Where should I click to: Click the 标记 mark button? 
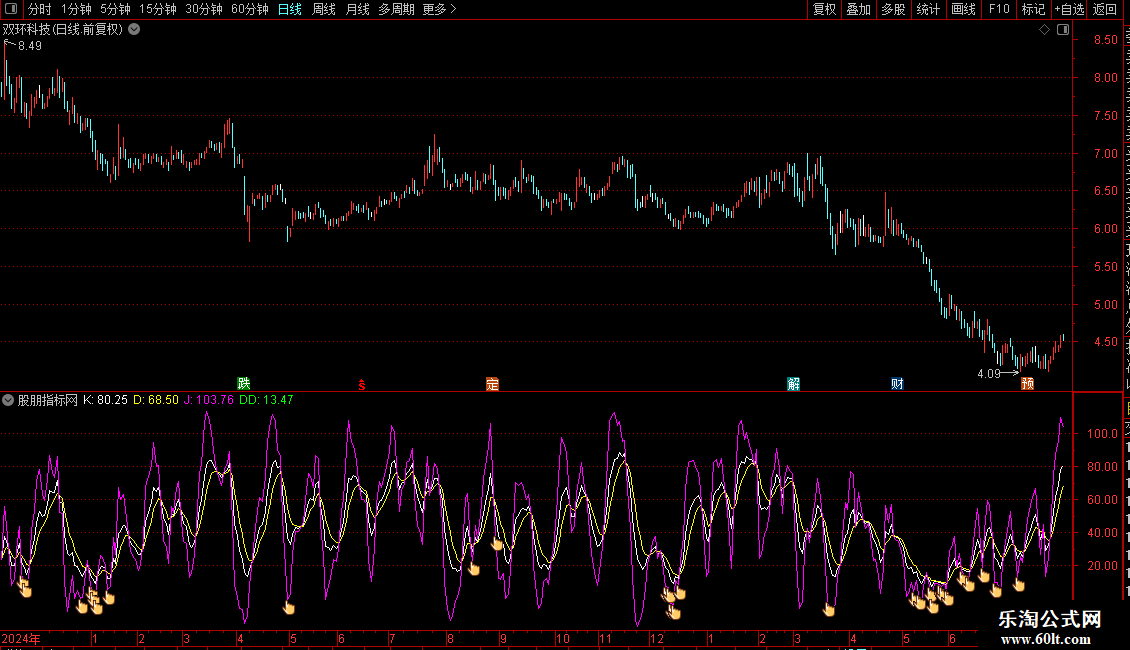tap(1033, 9)
